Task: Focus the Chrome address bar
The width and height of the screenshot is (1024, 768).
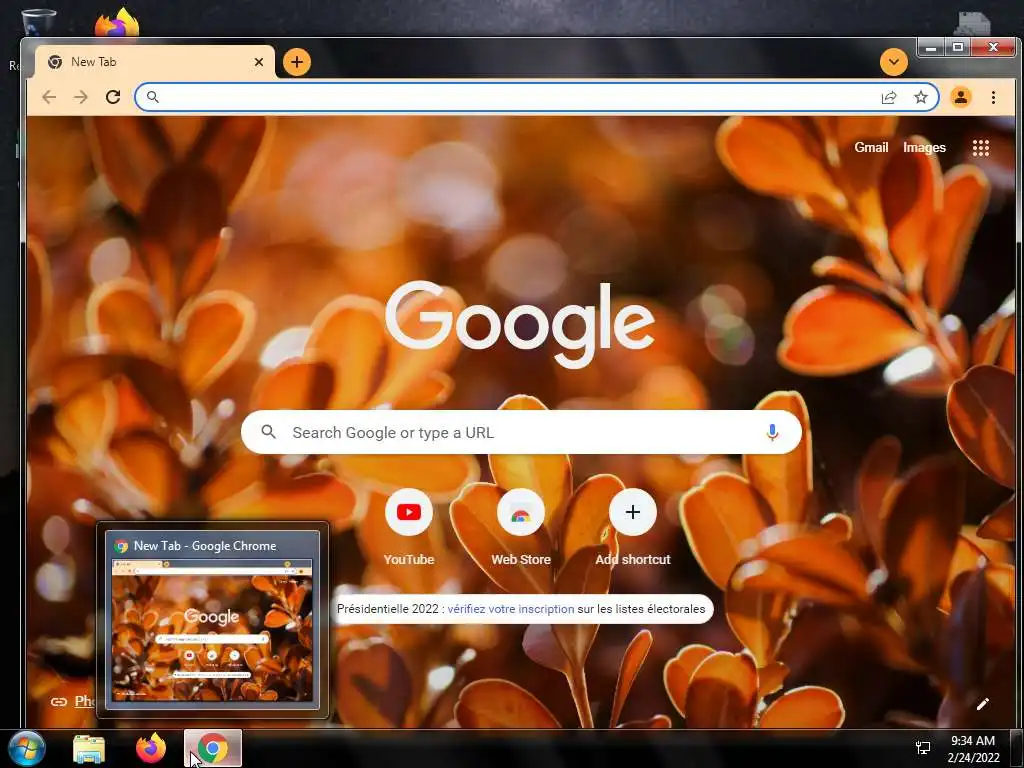Action: pos(537,97)
